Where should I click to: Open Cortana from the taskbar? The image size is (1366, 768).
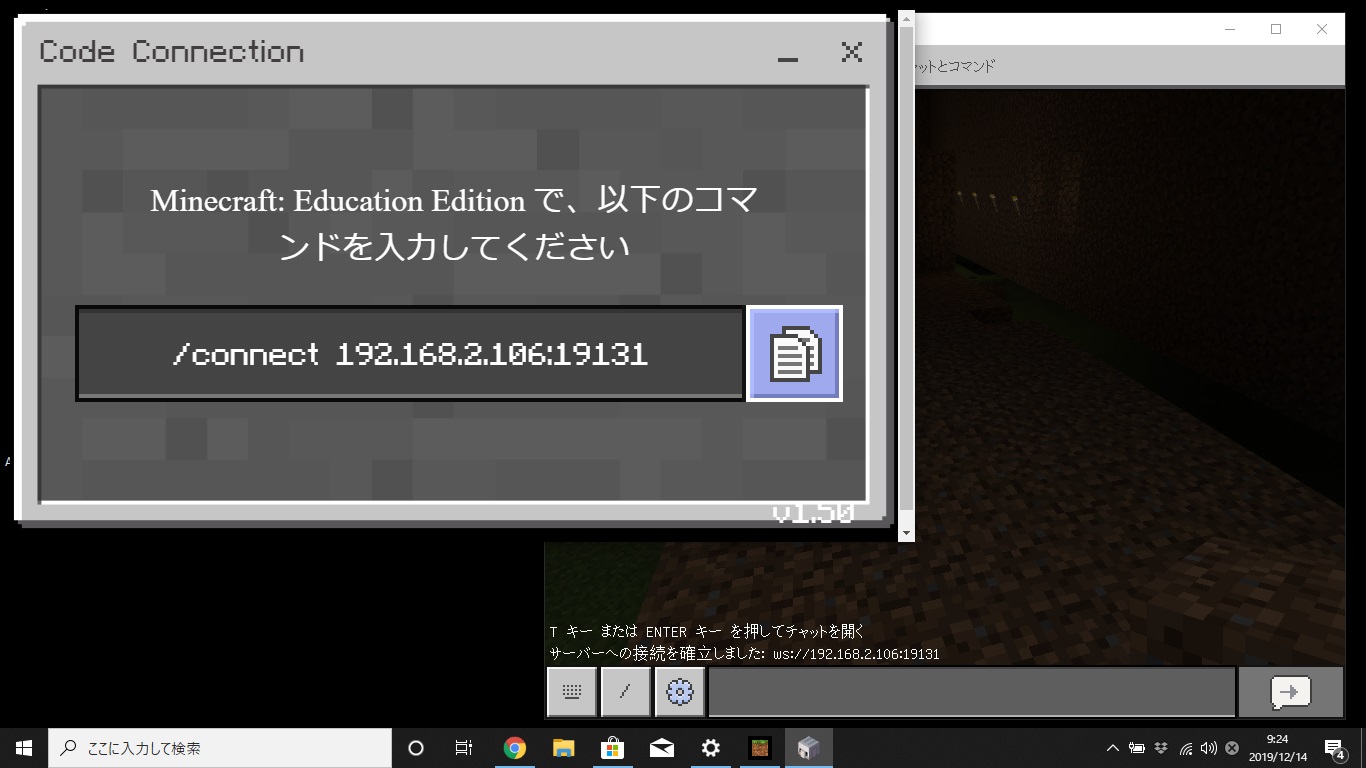coord(416,748)
